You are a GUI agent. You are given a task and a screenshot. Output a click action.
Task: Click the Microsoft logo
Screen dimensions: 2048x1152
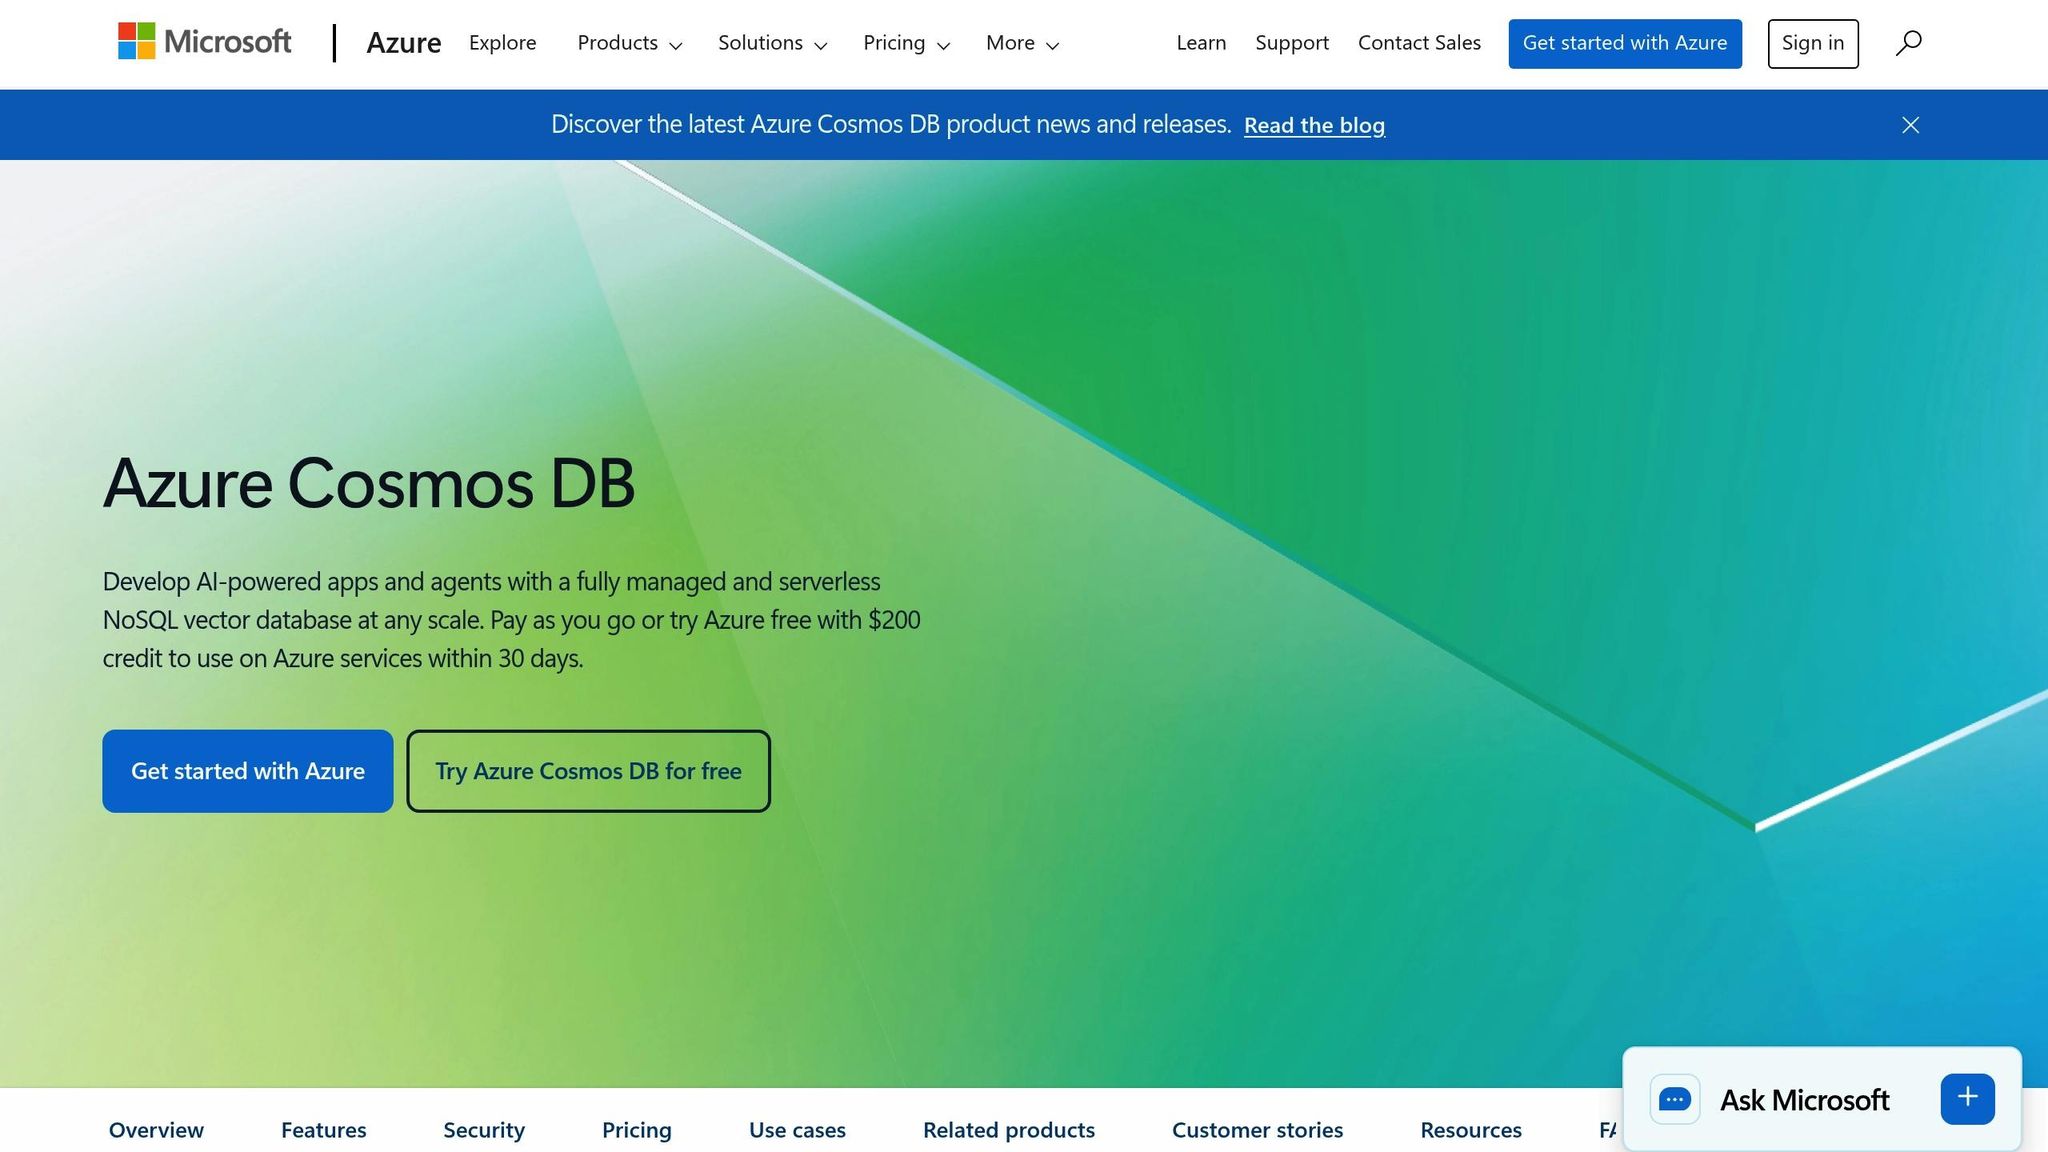coord(204,42)
